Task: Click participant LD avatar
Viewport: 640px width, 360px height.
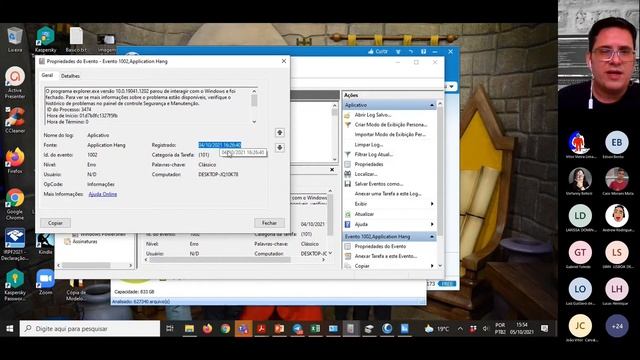Action: (580, 216)
